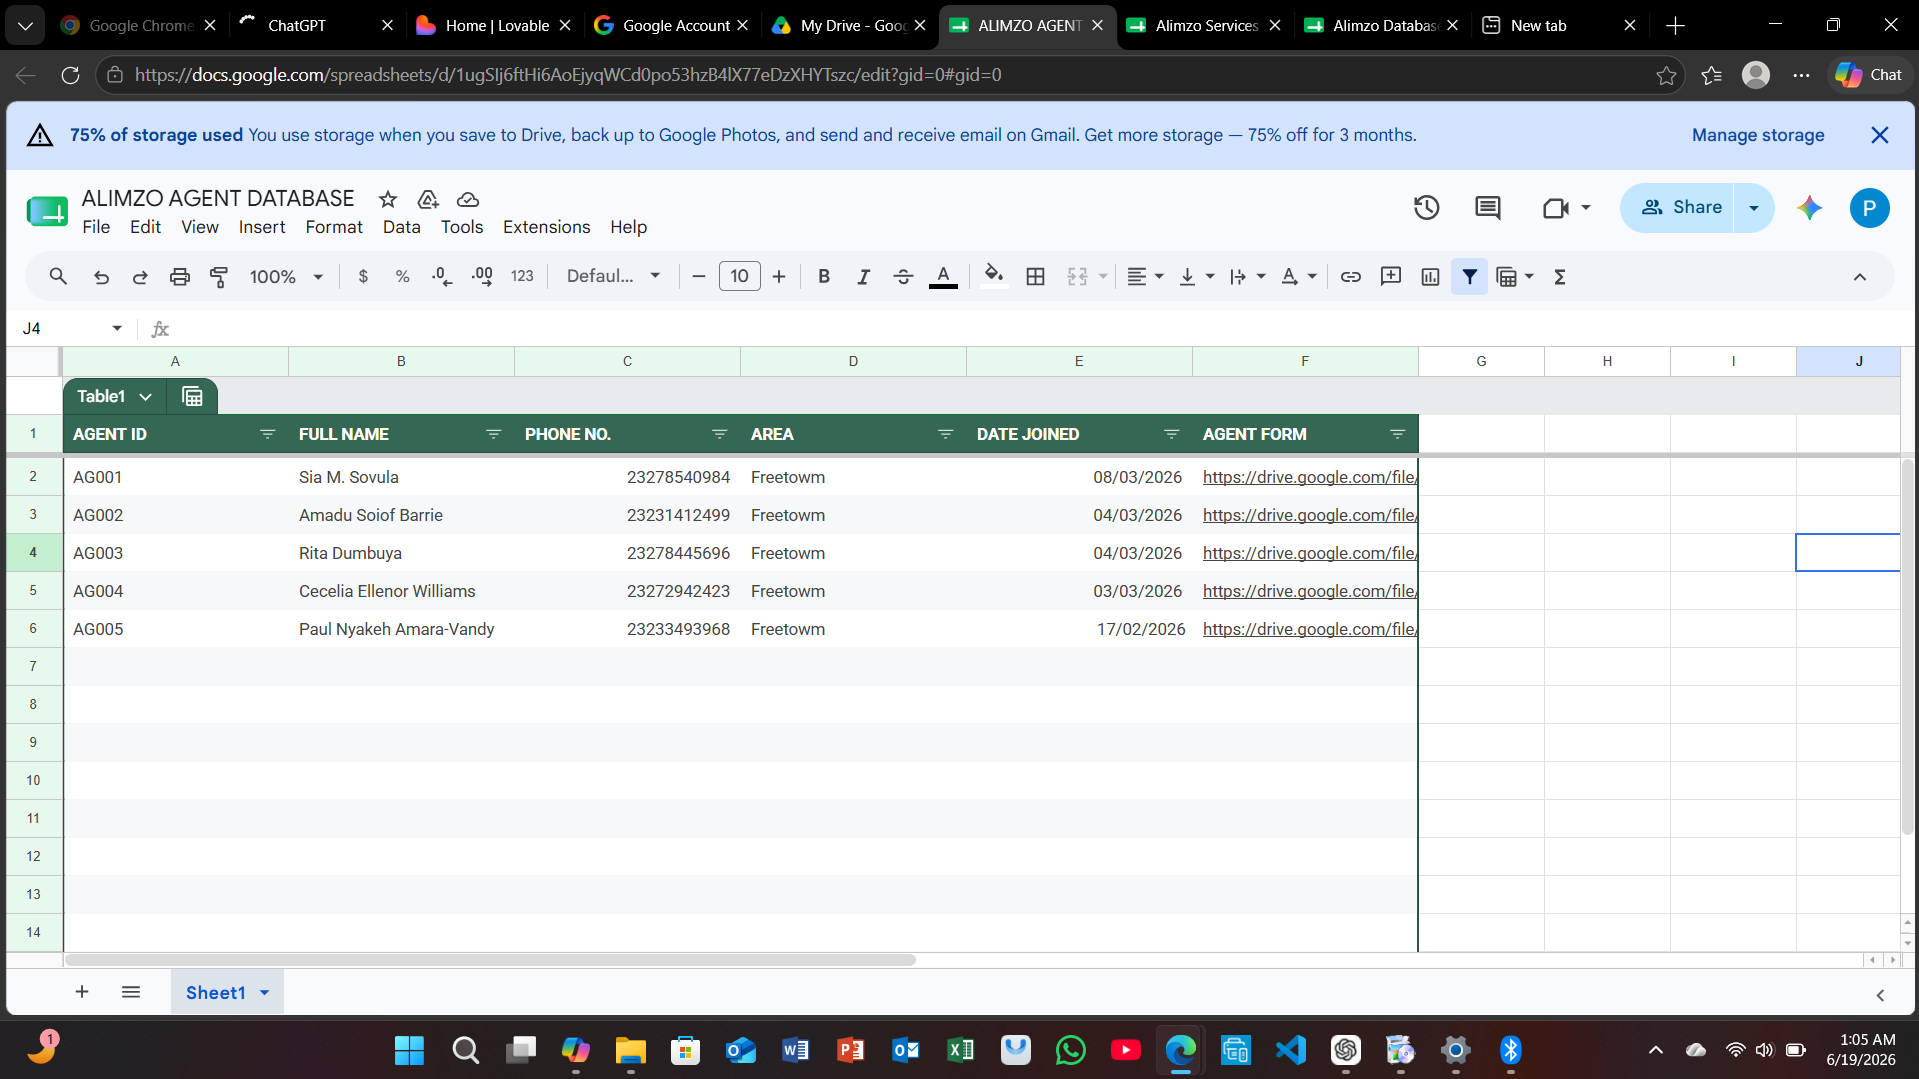Open the Sheet1 tab options arrow
Image resolution: width=1919 pixels, height=1079 pixels.
click(x=265, y=993)
